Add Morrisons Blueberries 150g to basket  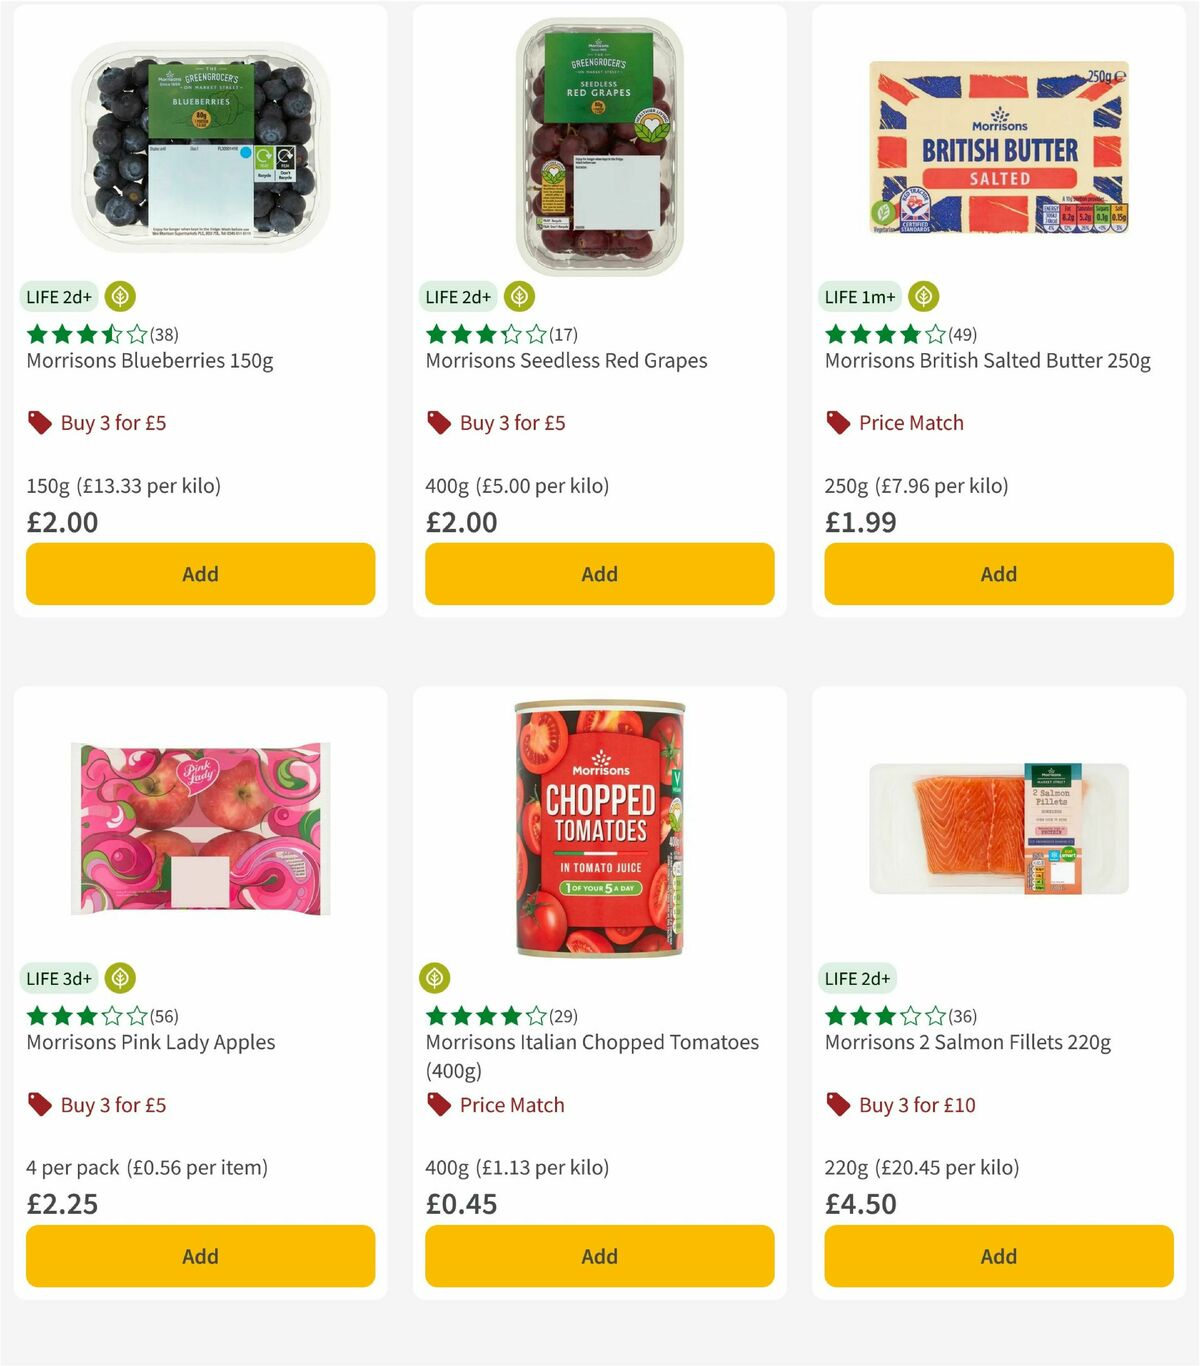200,574
